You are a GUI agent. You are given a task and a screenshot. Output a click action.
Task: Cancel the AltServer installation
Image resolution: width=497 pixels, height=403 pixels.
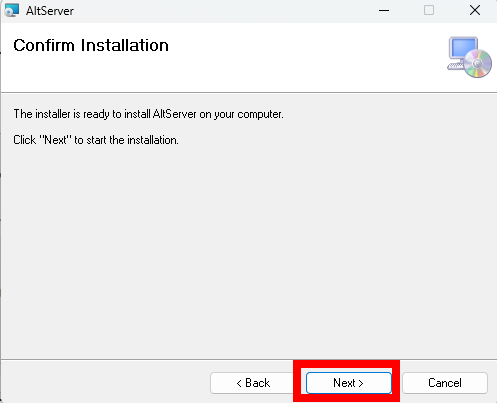[x=445, y=383]
